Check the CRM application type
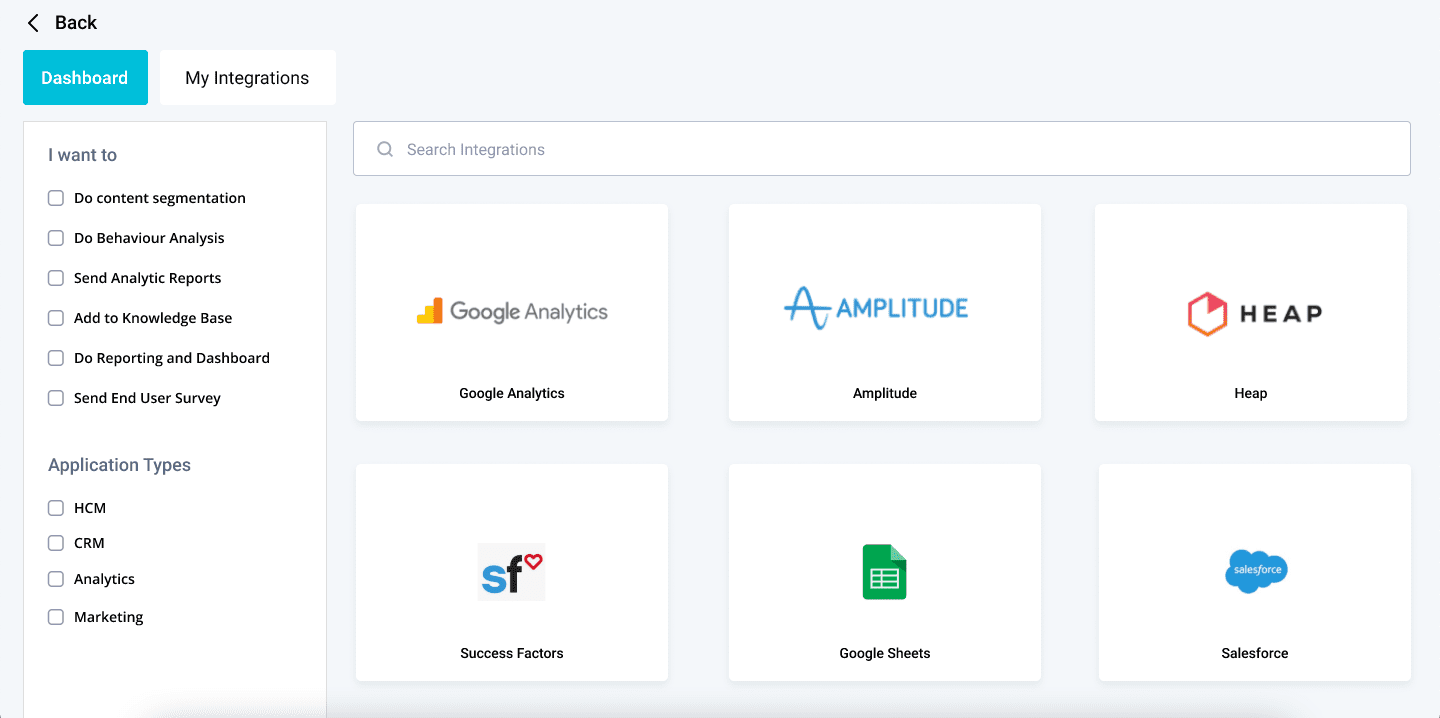Viewport: 1440px width, 718px height. [x=56, y=543]
